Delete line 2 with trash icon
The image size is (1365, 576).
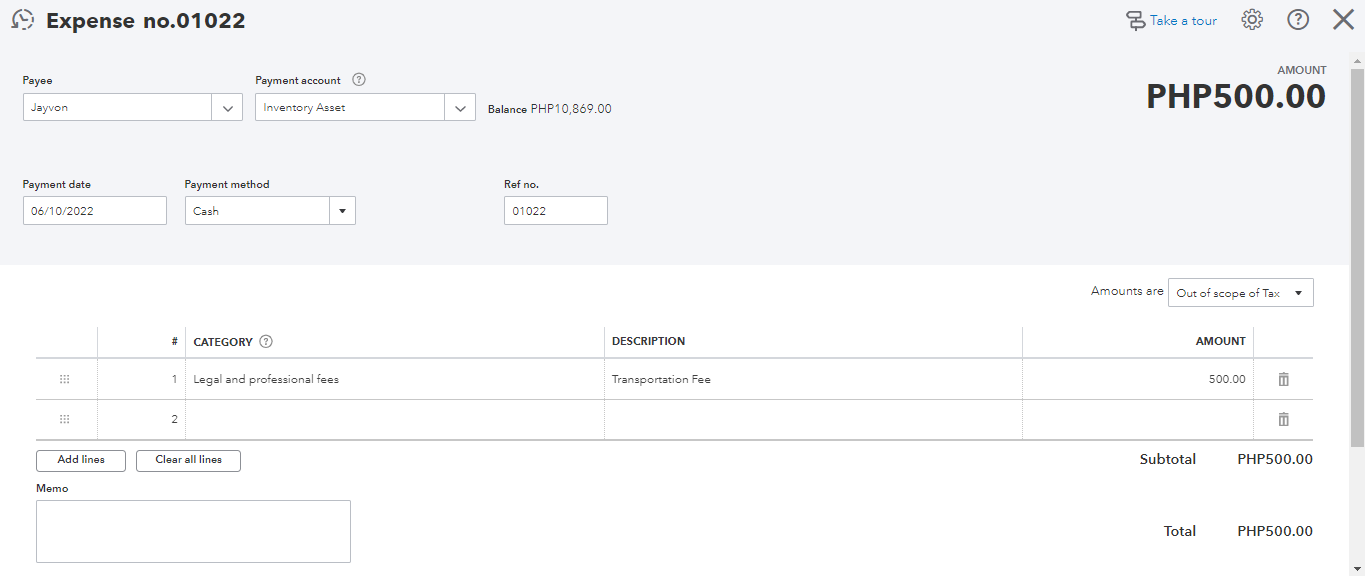coord(1284,419)
